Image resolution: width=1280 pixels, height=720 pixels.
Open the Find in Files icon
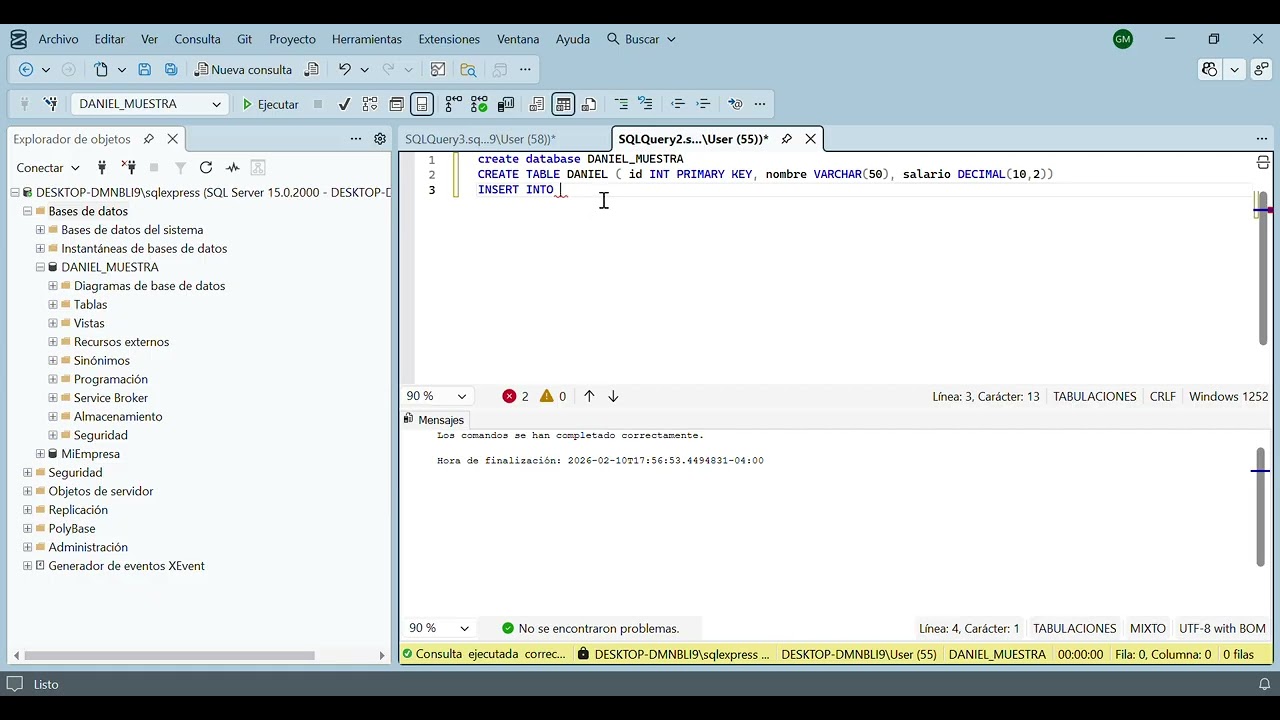468,70
